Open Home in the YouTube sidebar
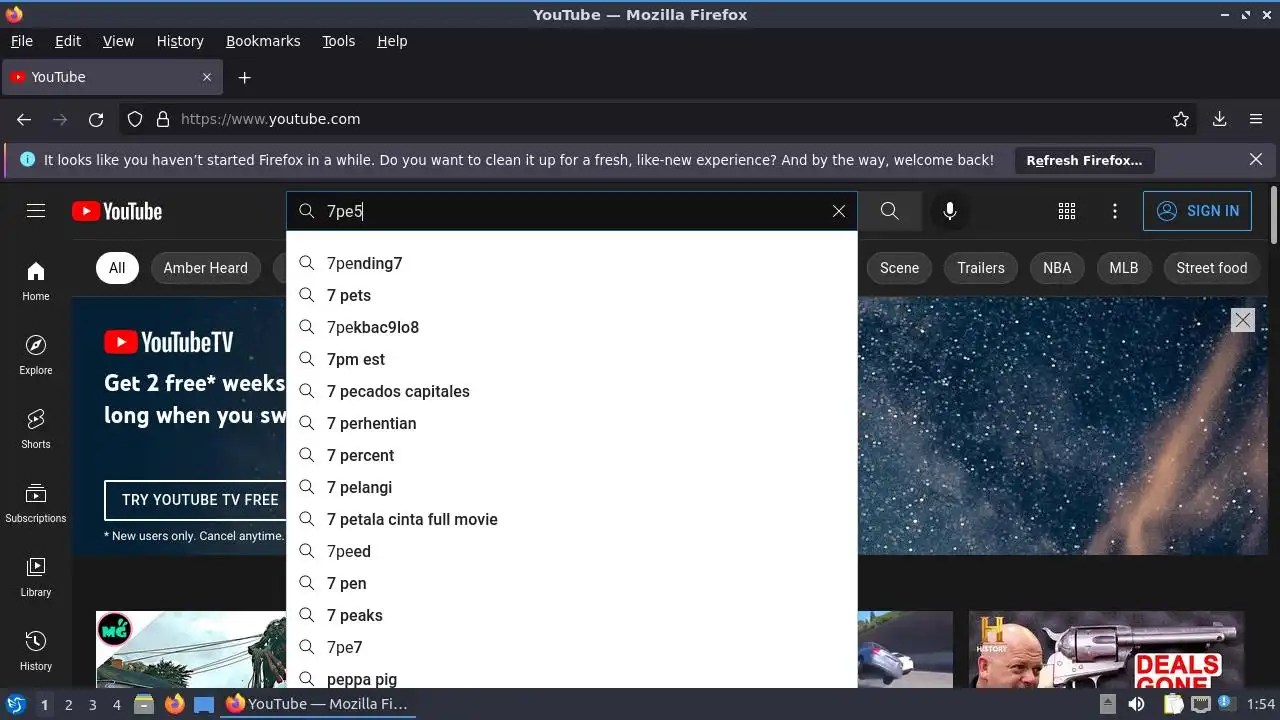The image size is (1280, 720). click(x=36, y=281)
